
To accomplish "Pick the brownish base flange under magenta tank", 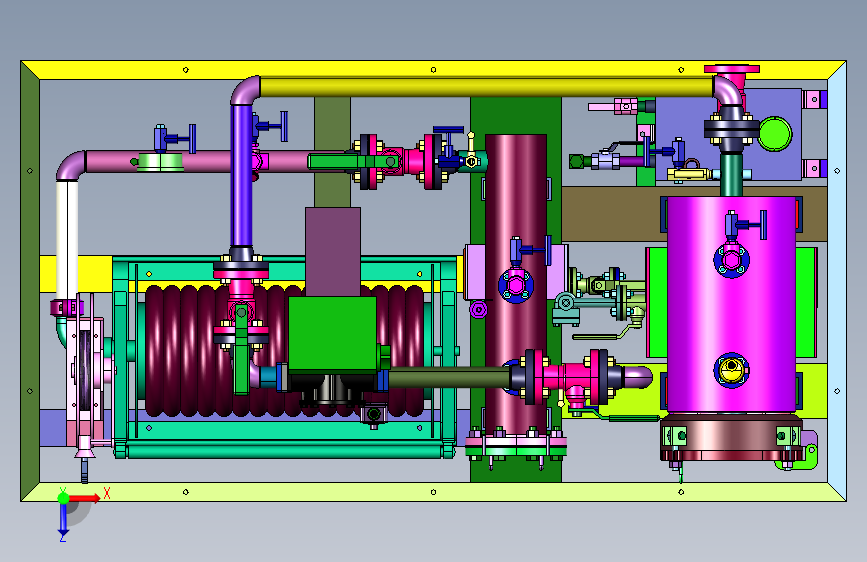I will coord(731,439).
